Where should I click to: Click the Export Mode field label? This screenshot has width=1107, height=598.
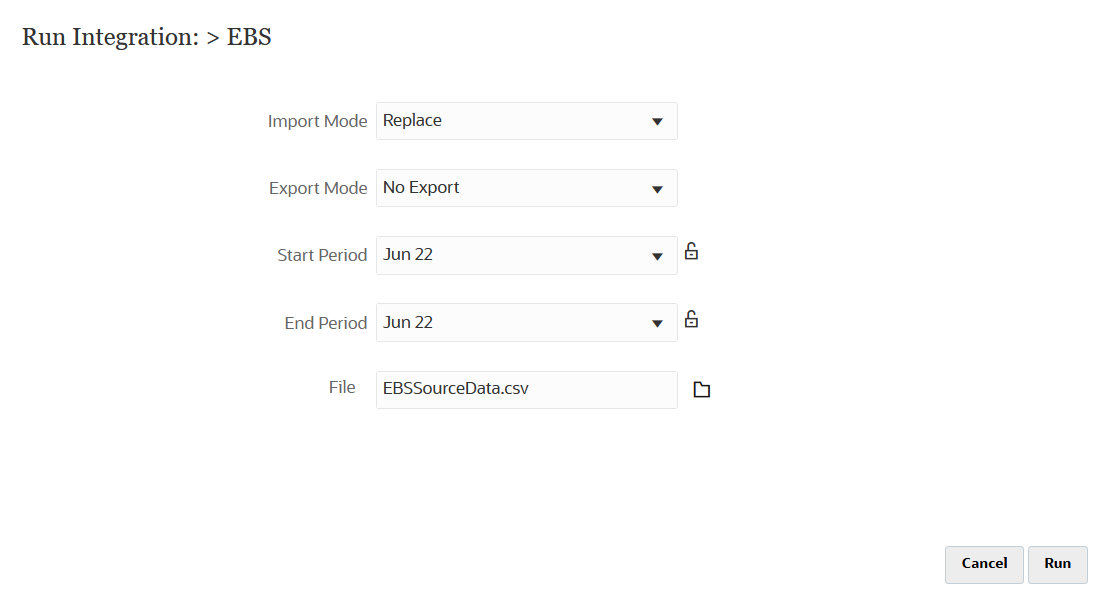(318, 188)
